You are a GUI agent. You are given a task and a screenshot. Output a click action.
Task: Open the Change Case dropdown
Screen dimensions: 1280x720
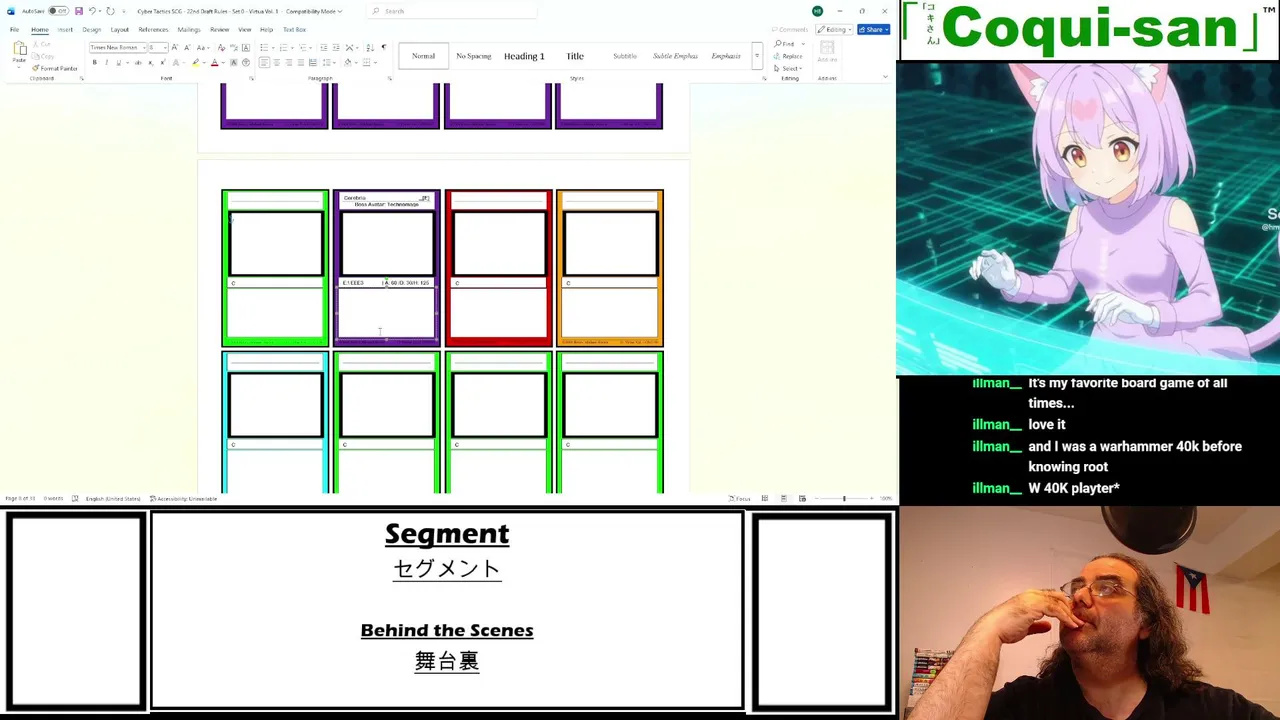pos(203,47)
